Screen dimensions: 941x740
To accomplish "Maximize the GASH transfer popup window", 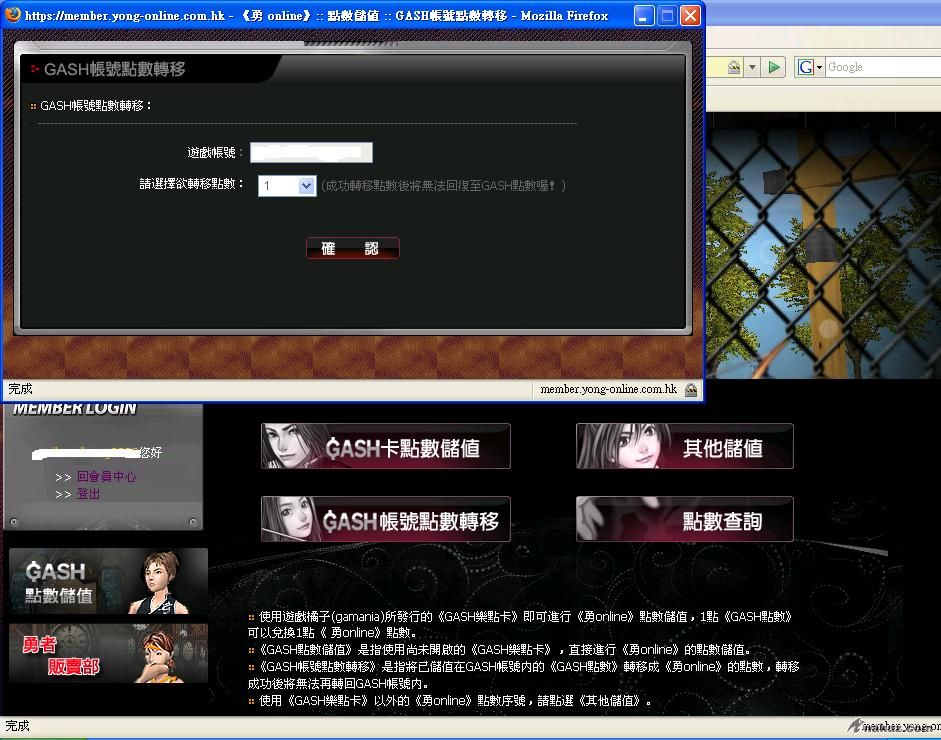I will pos(667,16).
